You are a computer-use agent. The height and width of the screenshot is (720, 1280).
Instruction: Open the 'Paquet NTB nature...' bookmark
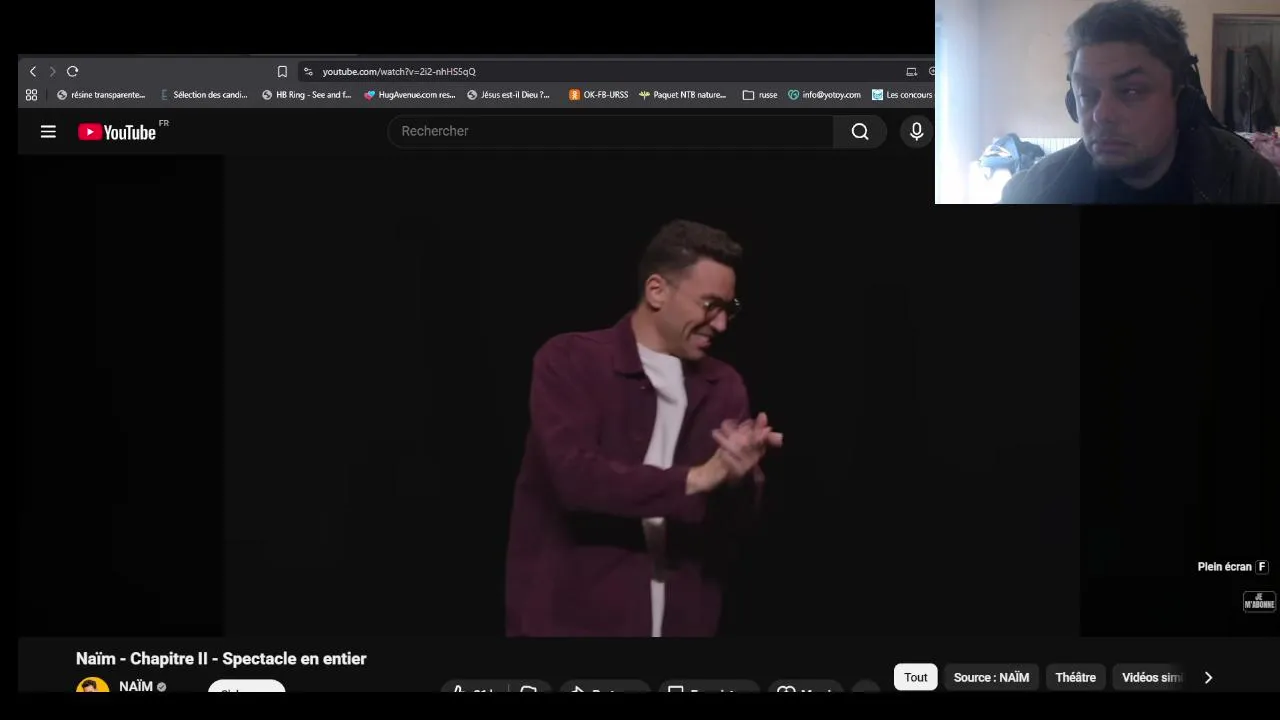(682, 95)
